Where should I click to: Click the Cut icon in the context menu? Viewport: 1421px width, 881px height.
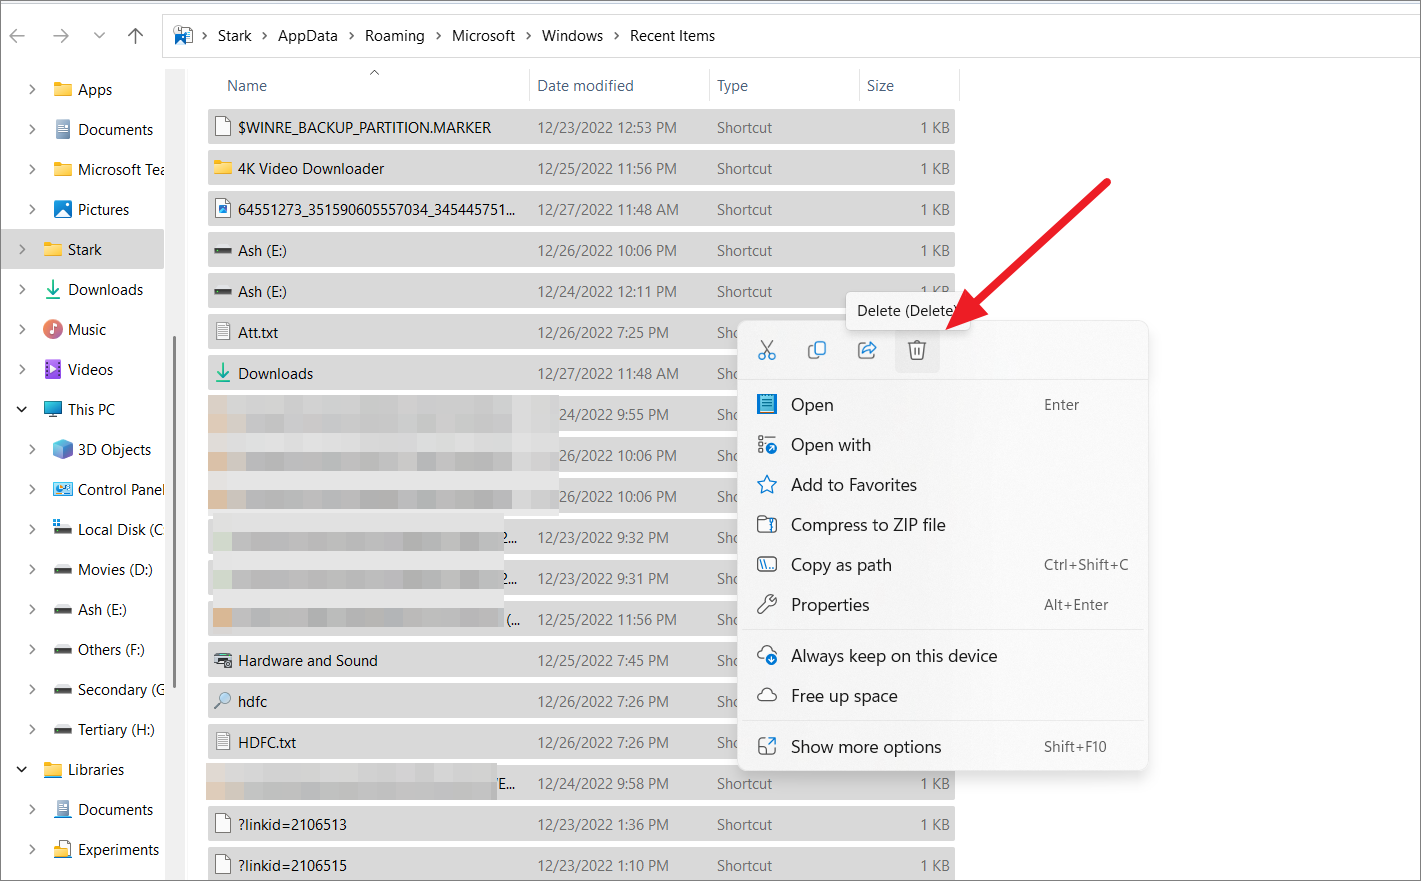767,350
